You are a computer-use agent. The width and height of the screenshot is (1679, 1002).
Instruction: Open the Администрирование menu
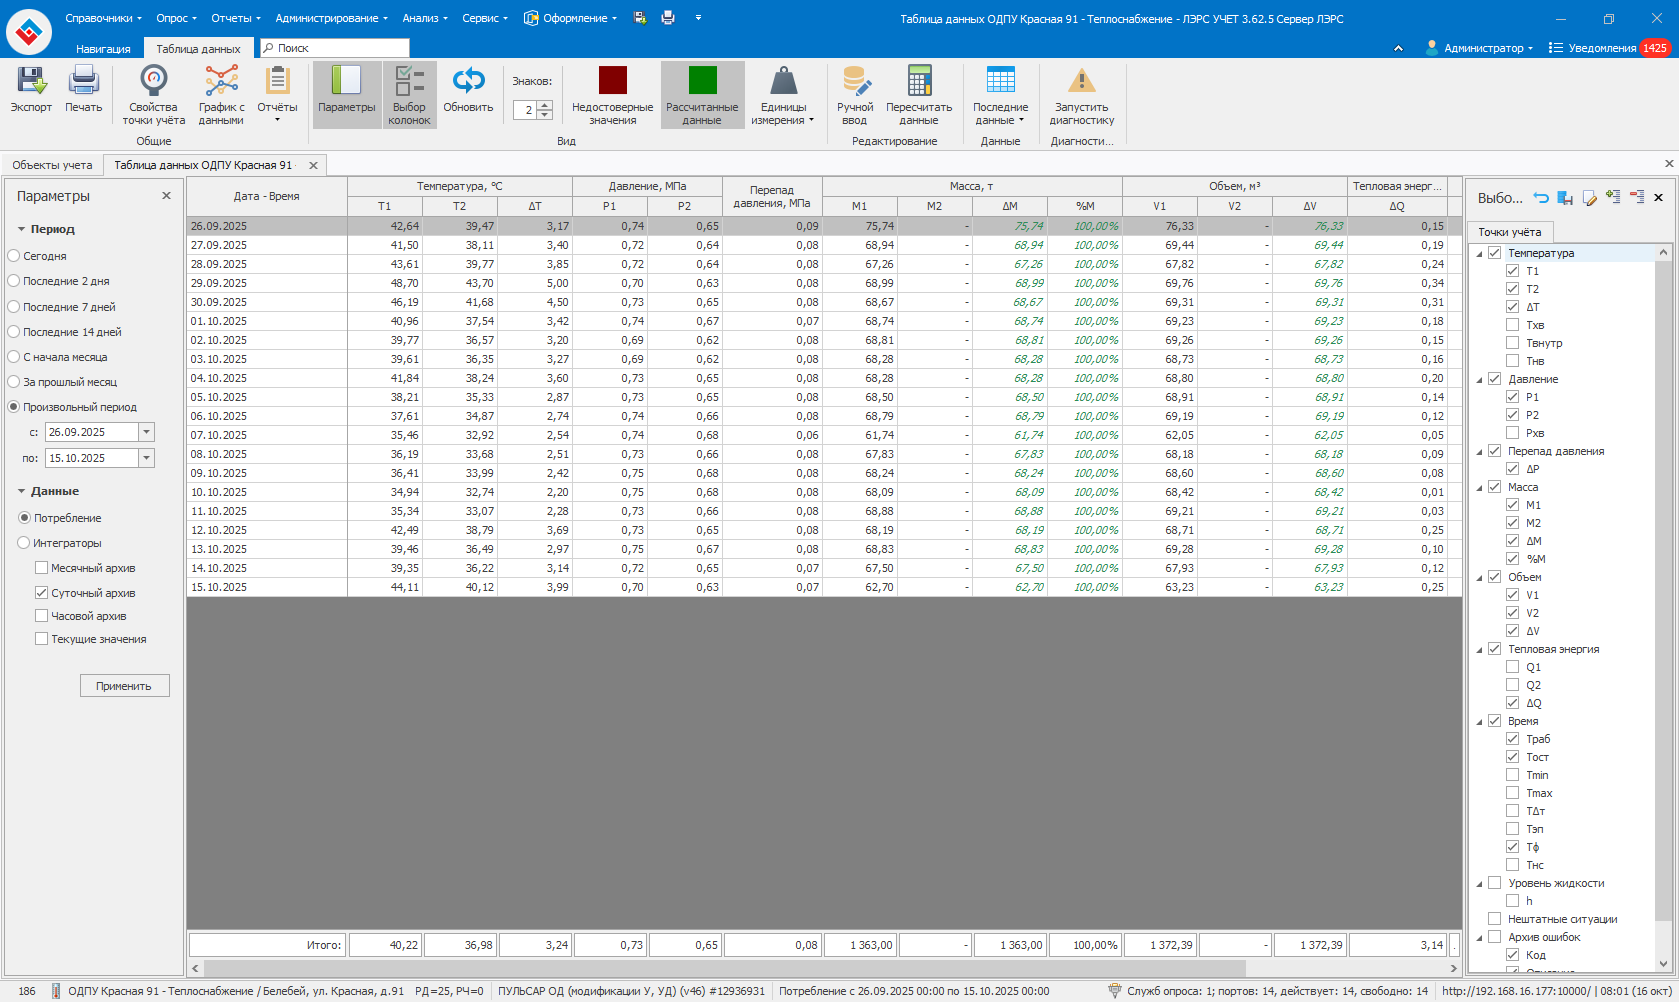[331, 18]
